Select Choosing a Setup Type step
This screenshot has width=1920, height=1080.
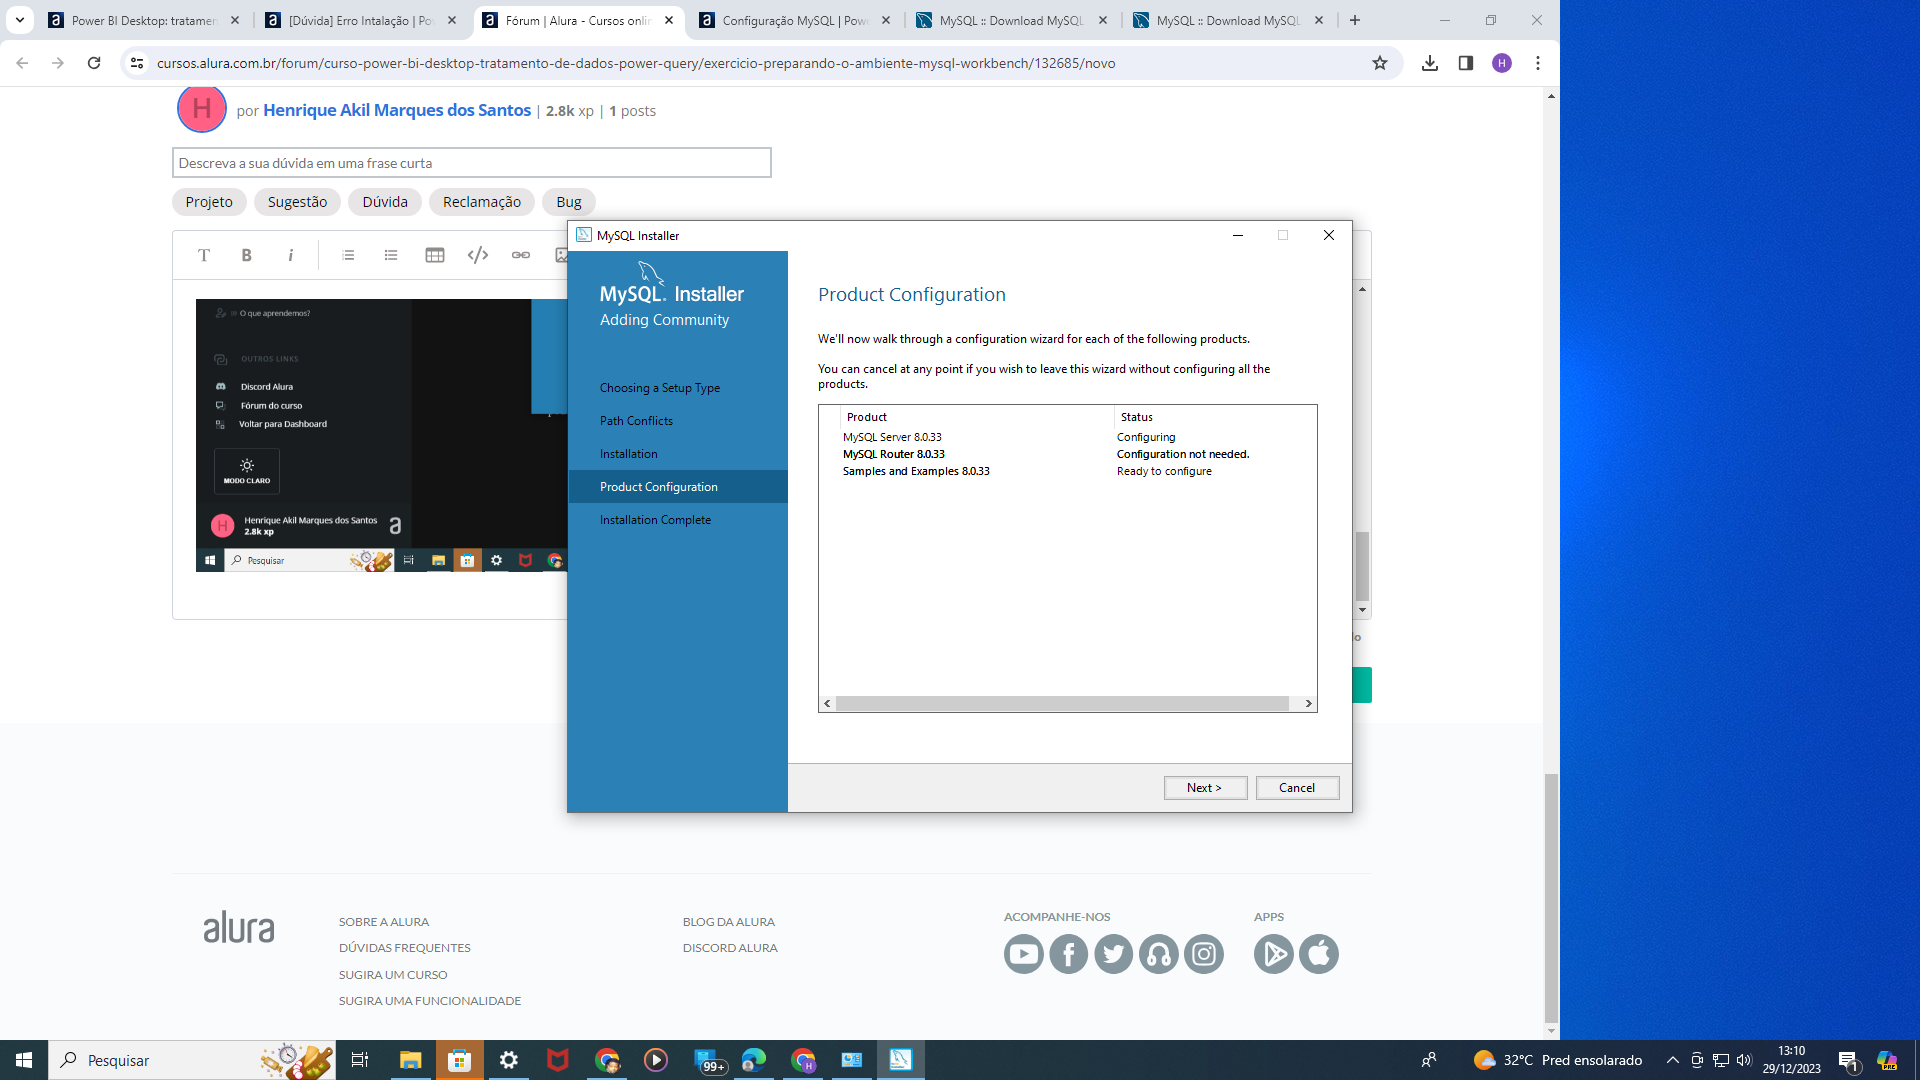click(660, 388)
